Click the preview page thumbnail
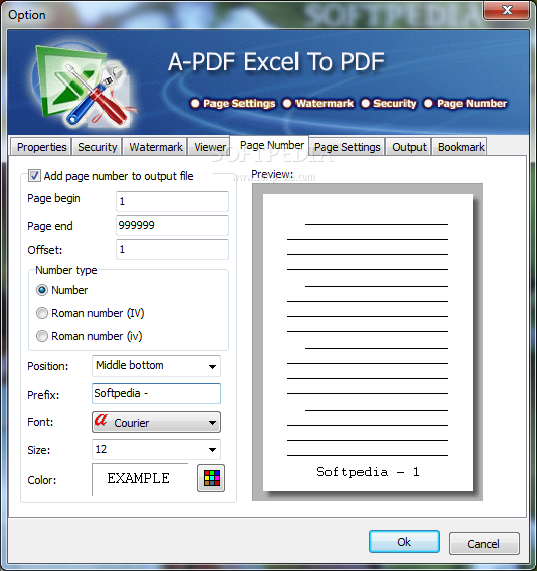Screen dimensions: 537x571 tap(368, 342)
